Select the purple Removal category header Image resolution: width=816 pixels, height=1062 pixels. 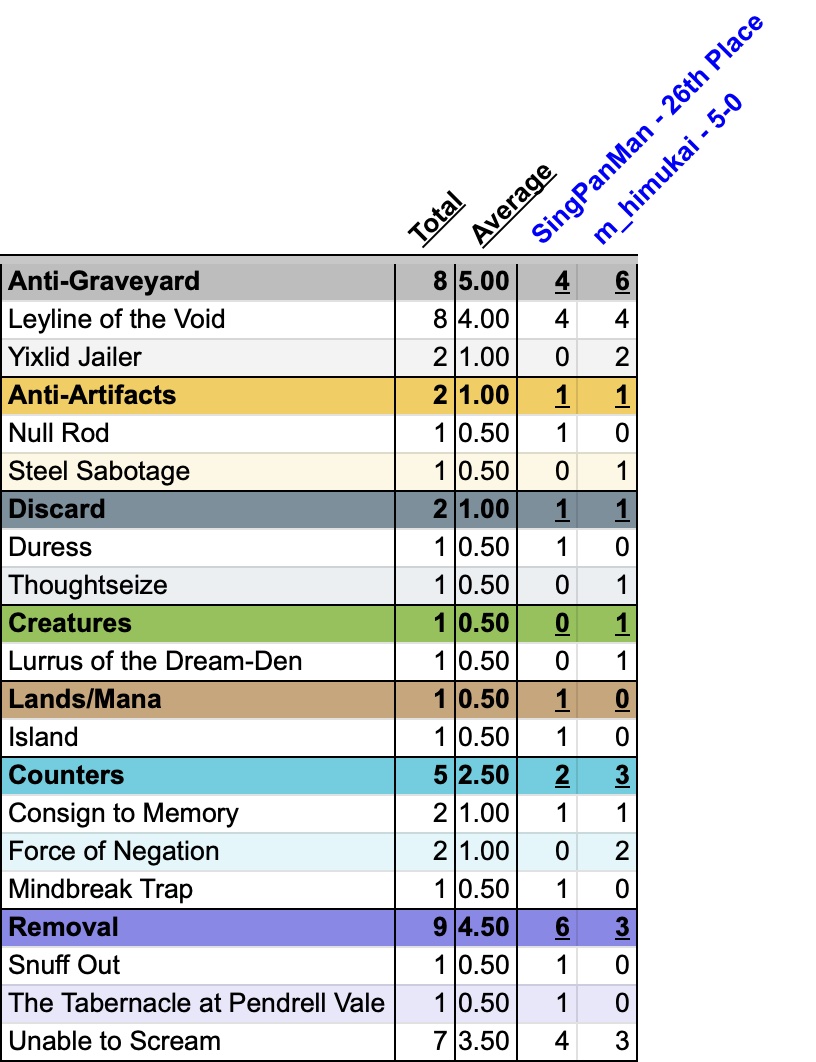pyautogui.click(x=64, y=927)
